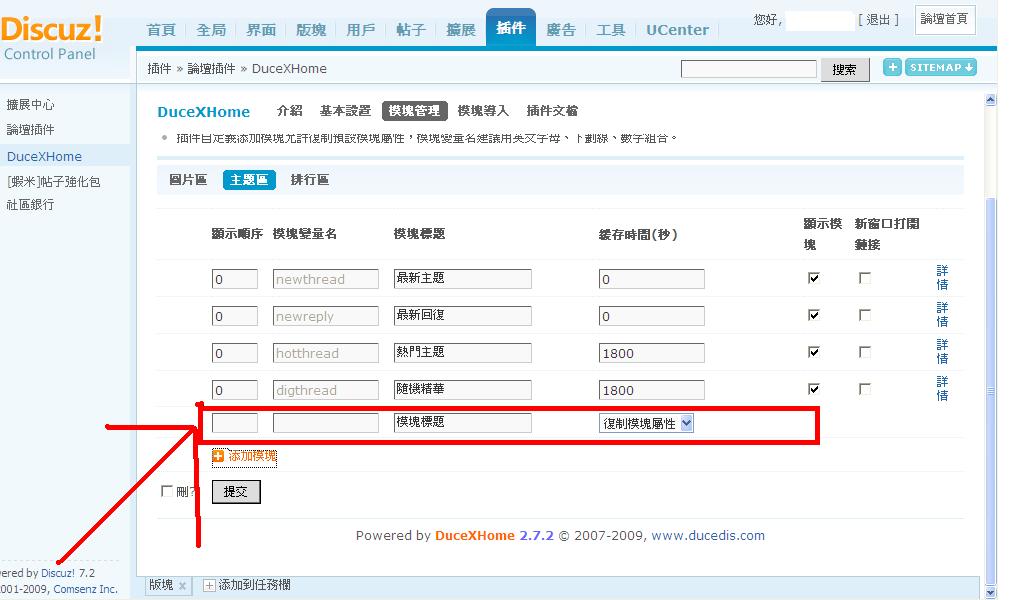Open 詳情 for the newthread row
1024x600 pixels.
942,277
